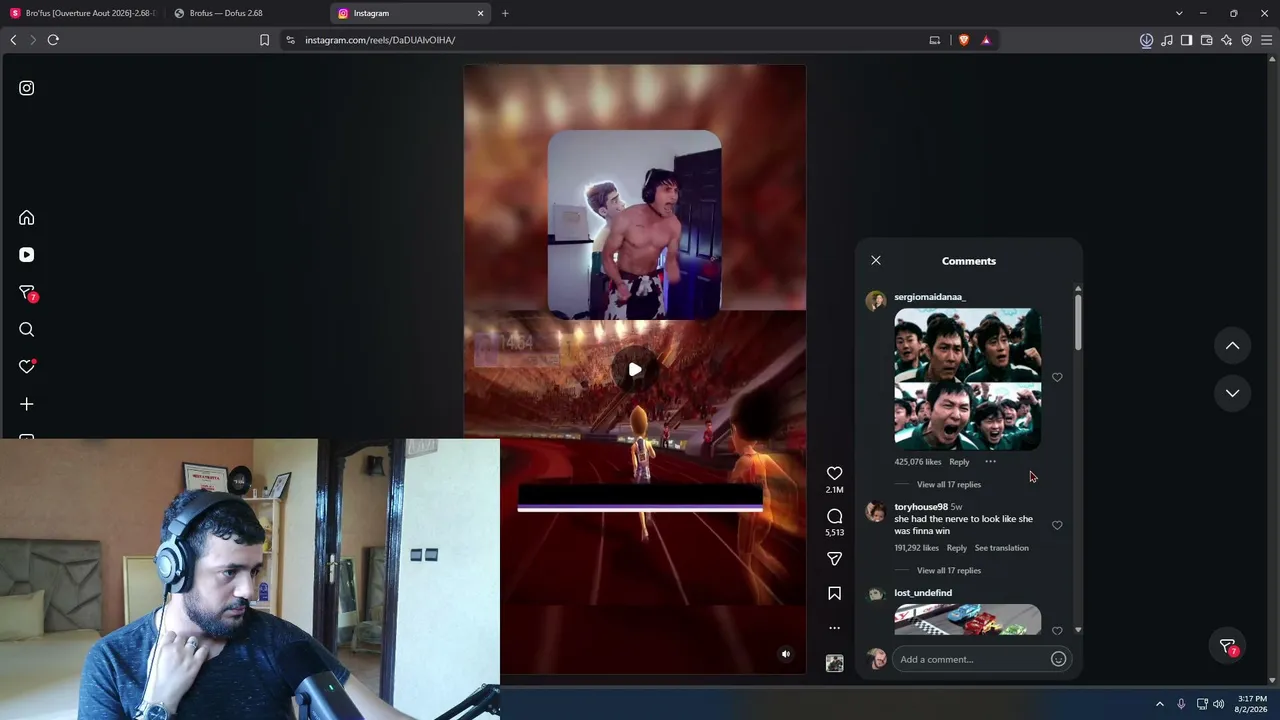This screenshot has width=1280, height=720.
Task: Open the reel's more options menu
Action: (x=834, y=628)
